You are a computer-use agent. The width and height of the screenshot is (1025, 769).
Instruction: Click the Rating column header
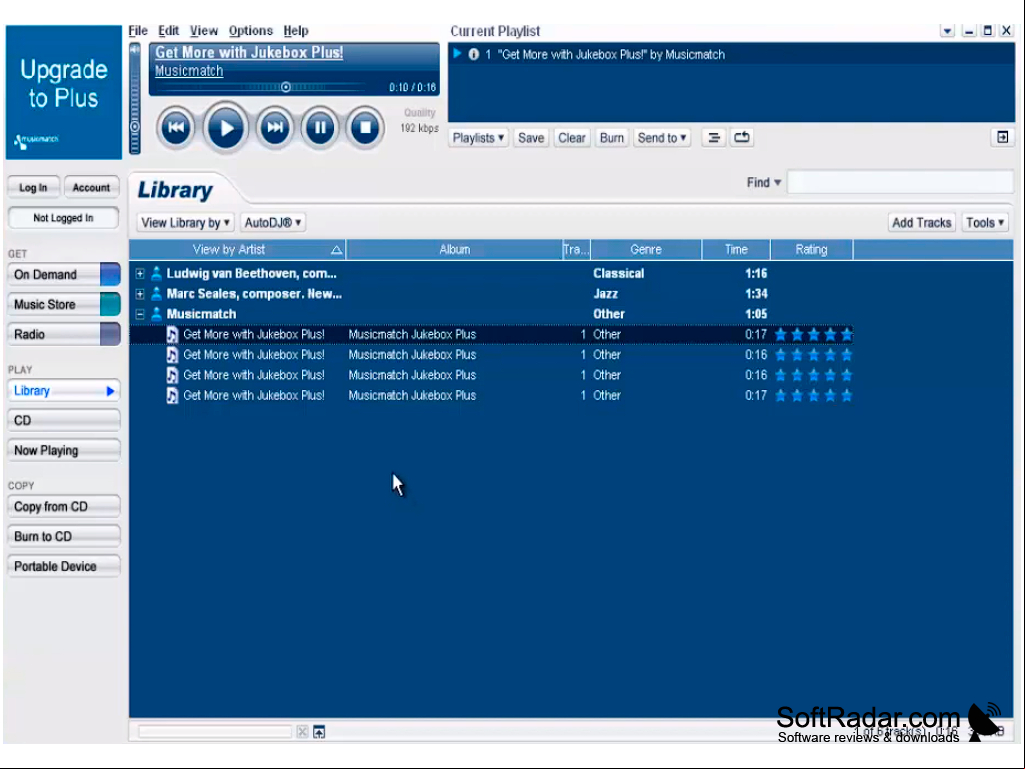811,250
